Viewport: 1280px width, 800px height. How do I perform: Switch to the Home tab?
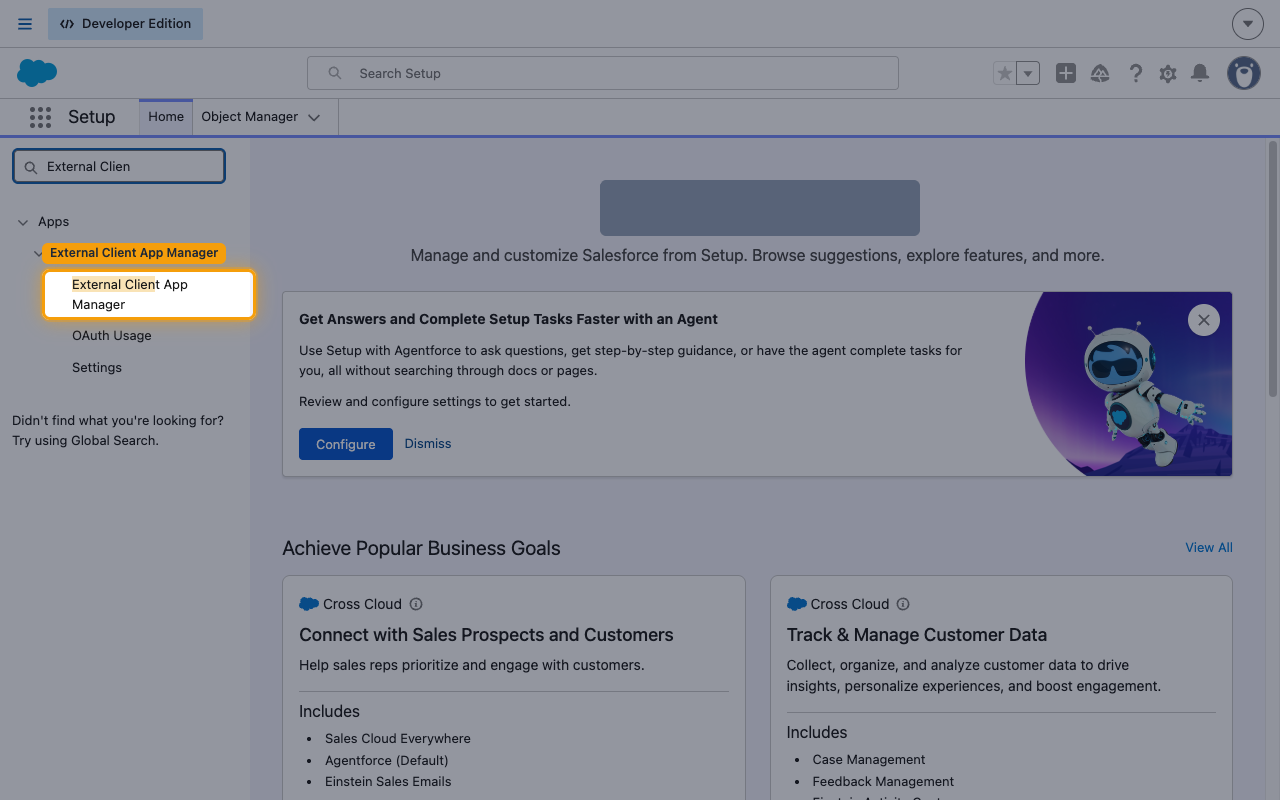(x=166, y=117)
